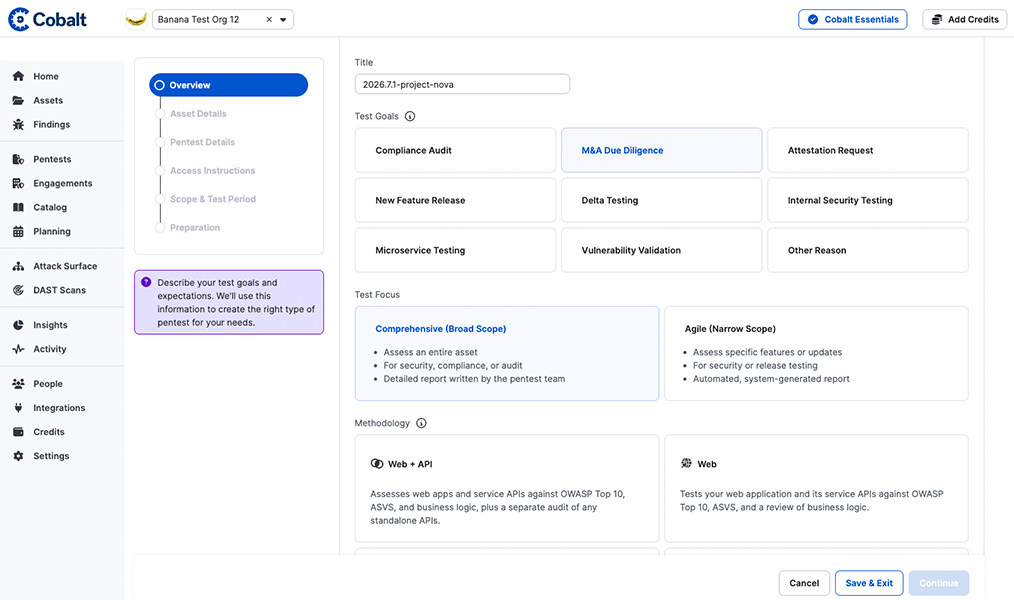Click Save & Exit
1014x600 pixels.
pos(869,583)
